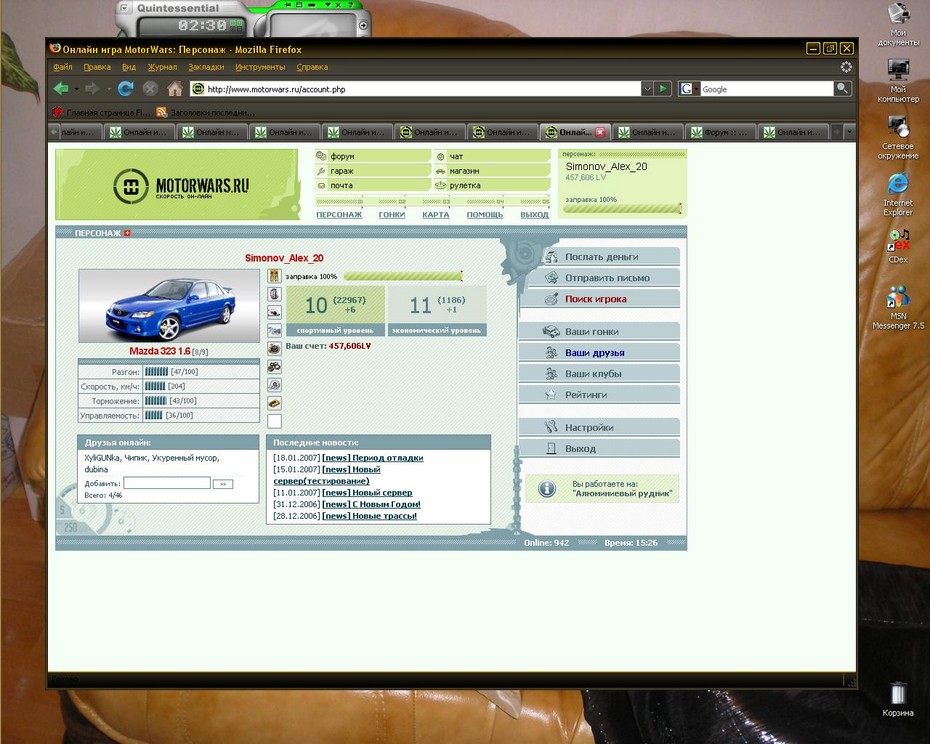
Task: Click the search magnifier icon
Action: coord(842,89)
